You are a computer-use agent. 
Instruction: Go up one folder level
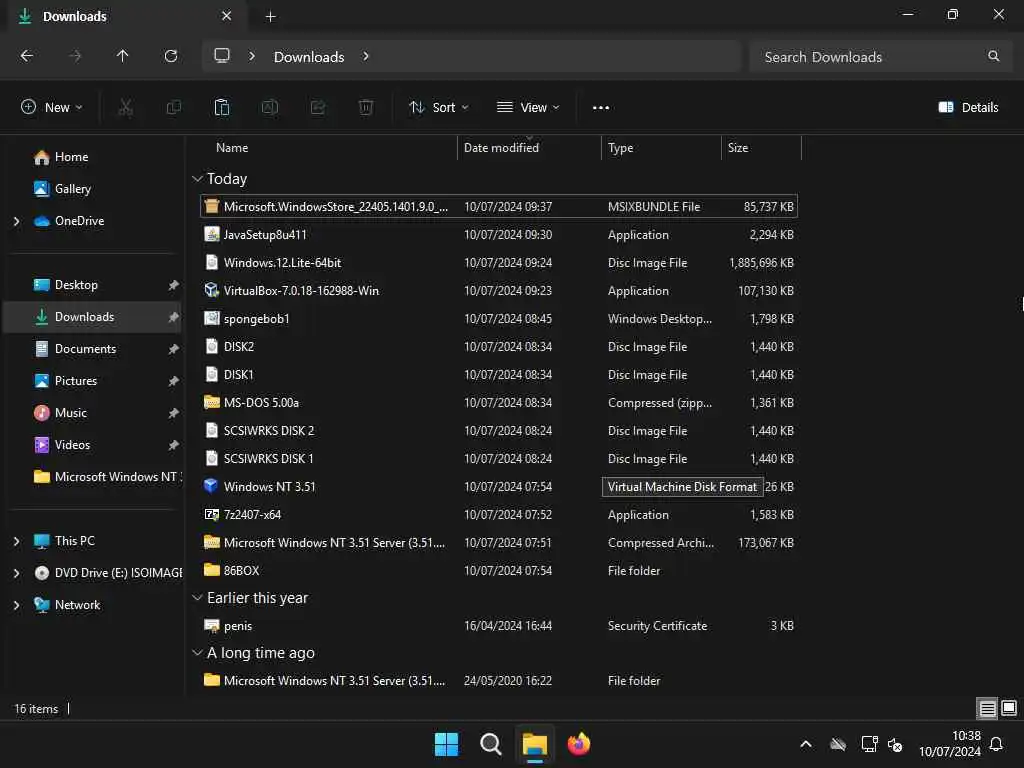pyautogui.click(x=123, y=56)
